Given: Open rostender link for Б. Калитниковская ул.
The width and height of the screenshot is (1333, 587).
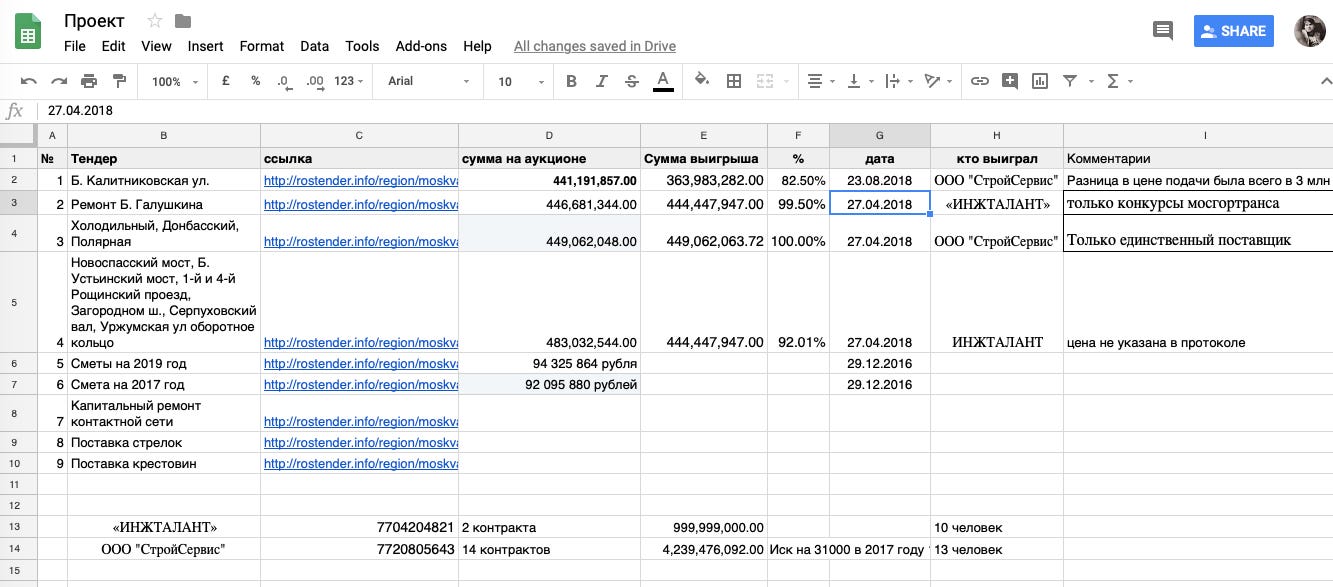Looking at the screenshot, I should (360, 181).
